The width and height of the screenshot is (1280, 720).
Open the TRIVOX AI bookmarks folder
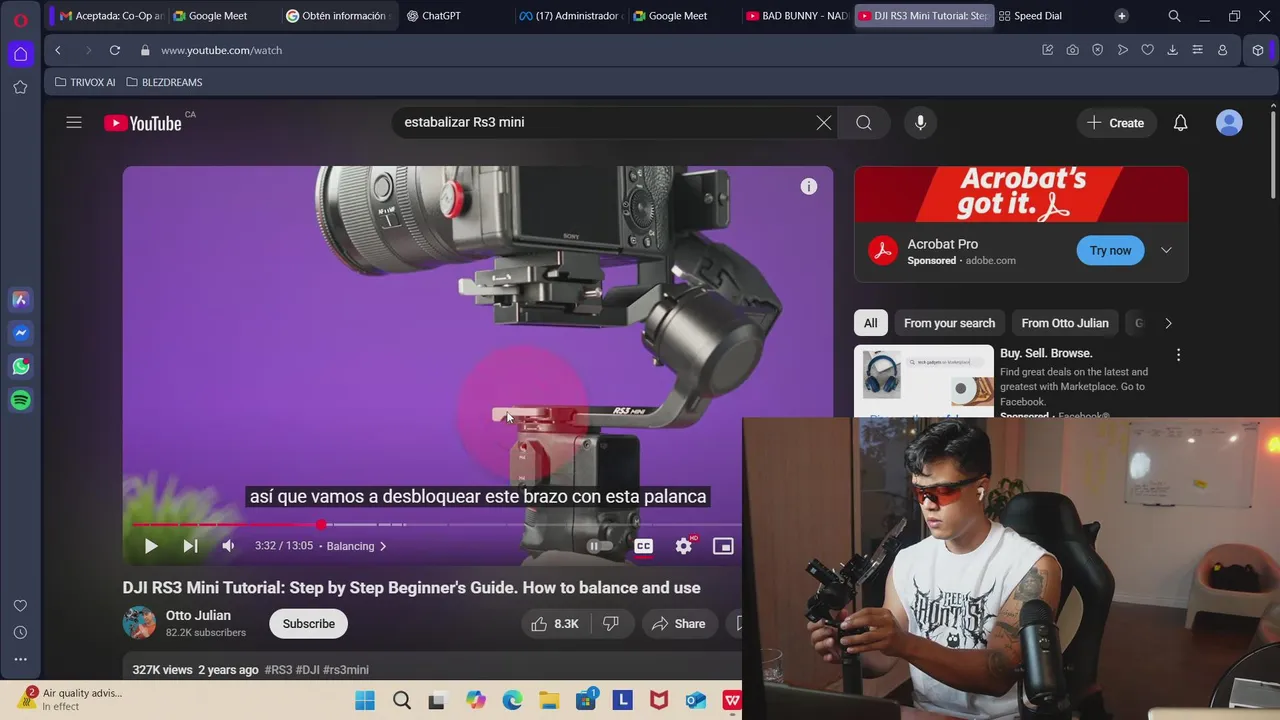coord(85,82)
